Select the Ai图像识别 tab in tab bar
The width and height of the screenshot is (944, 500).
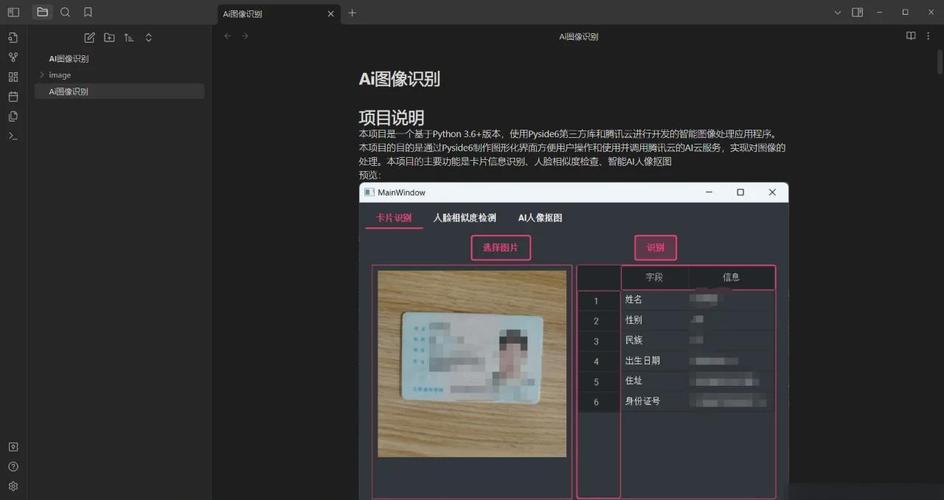click(x=279, y=14)
